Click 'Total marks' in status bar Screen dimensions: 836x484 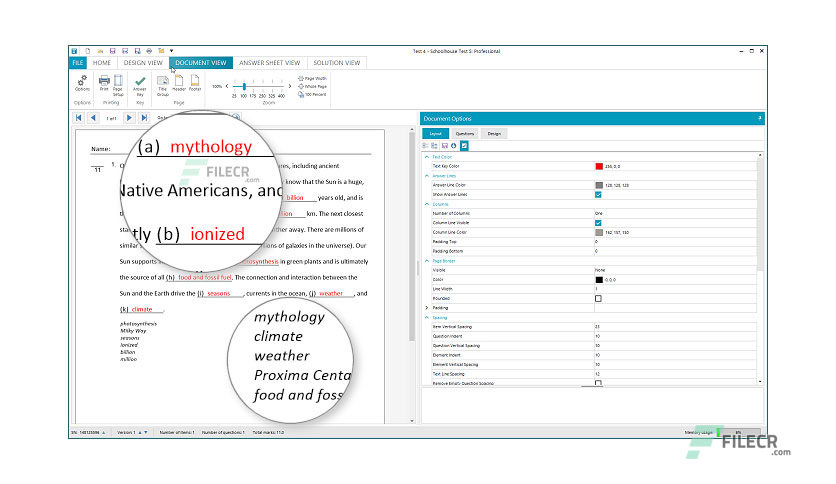pos(268,432)
